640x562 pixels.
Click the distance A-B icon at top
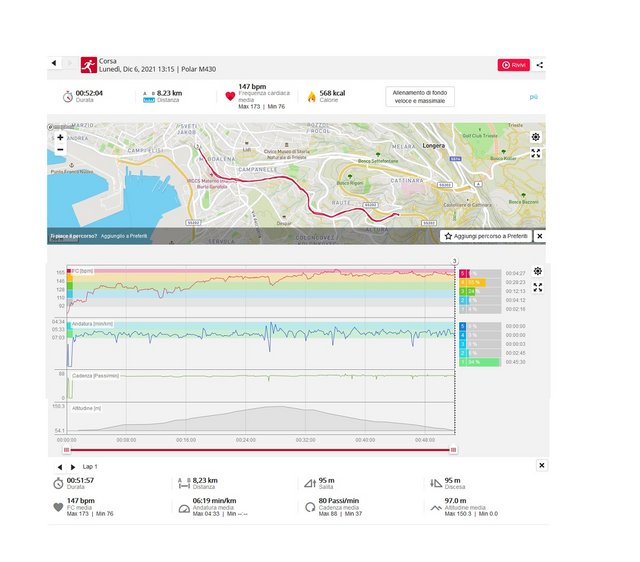click(149, 97)
